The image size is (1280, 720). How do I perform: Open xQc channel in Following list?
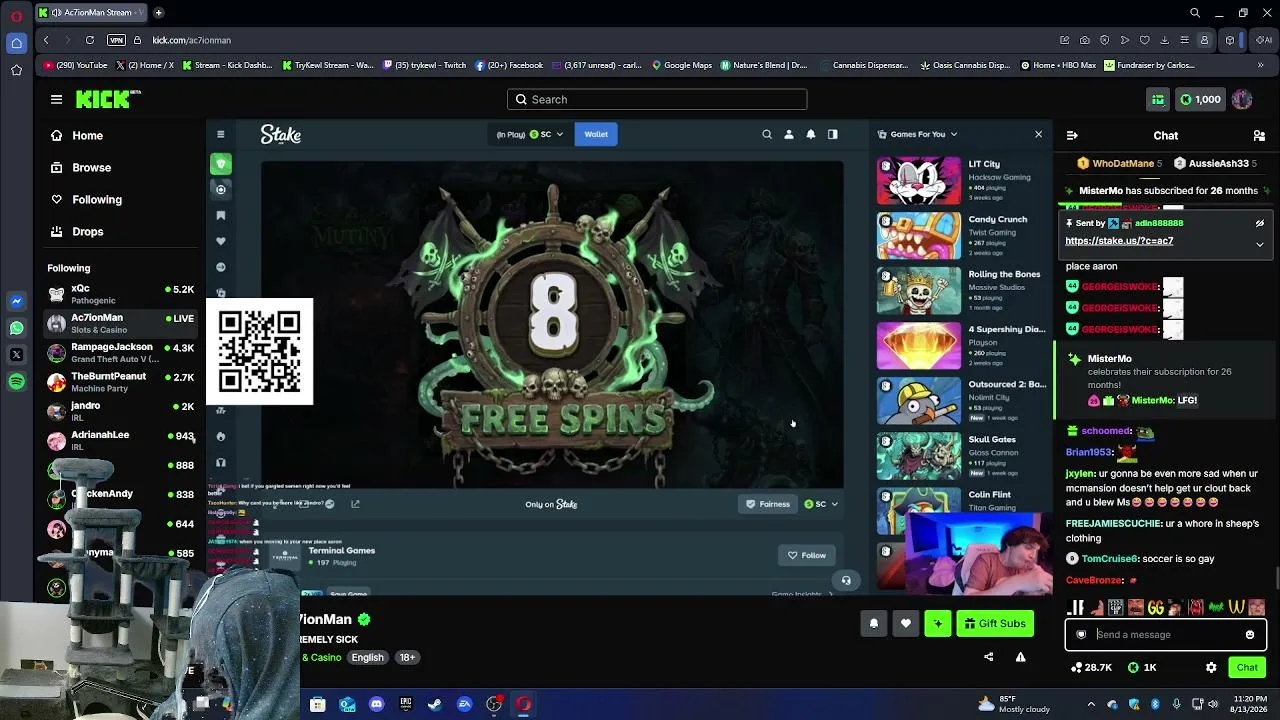(x=120, y=294)
